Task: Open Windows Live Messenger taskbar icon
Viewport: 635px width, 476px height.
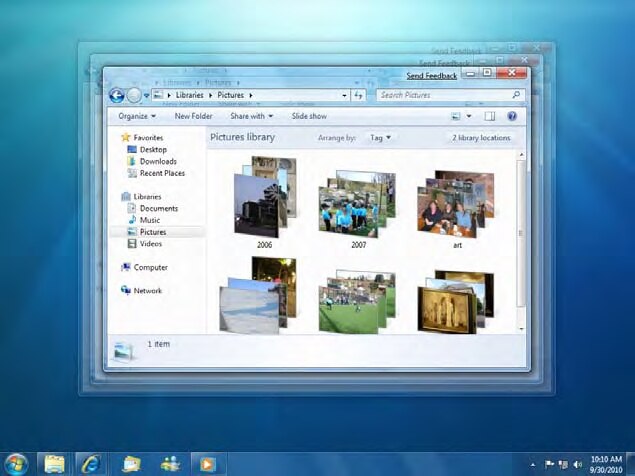Action: click(x=170, y=464)
